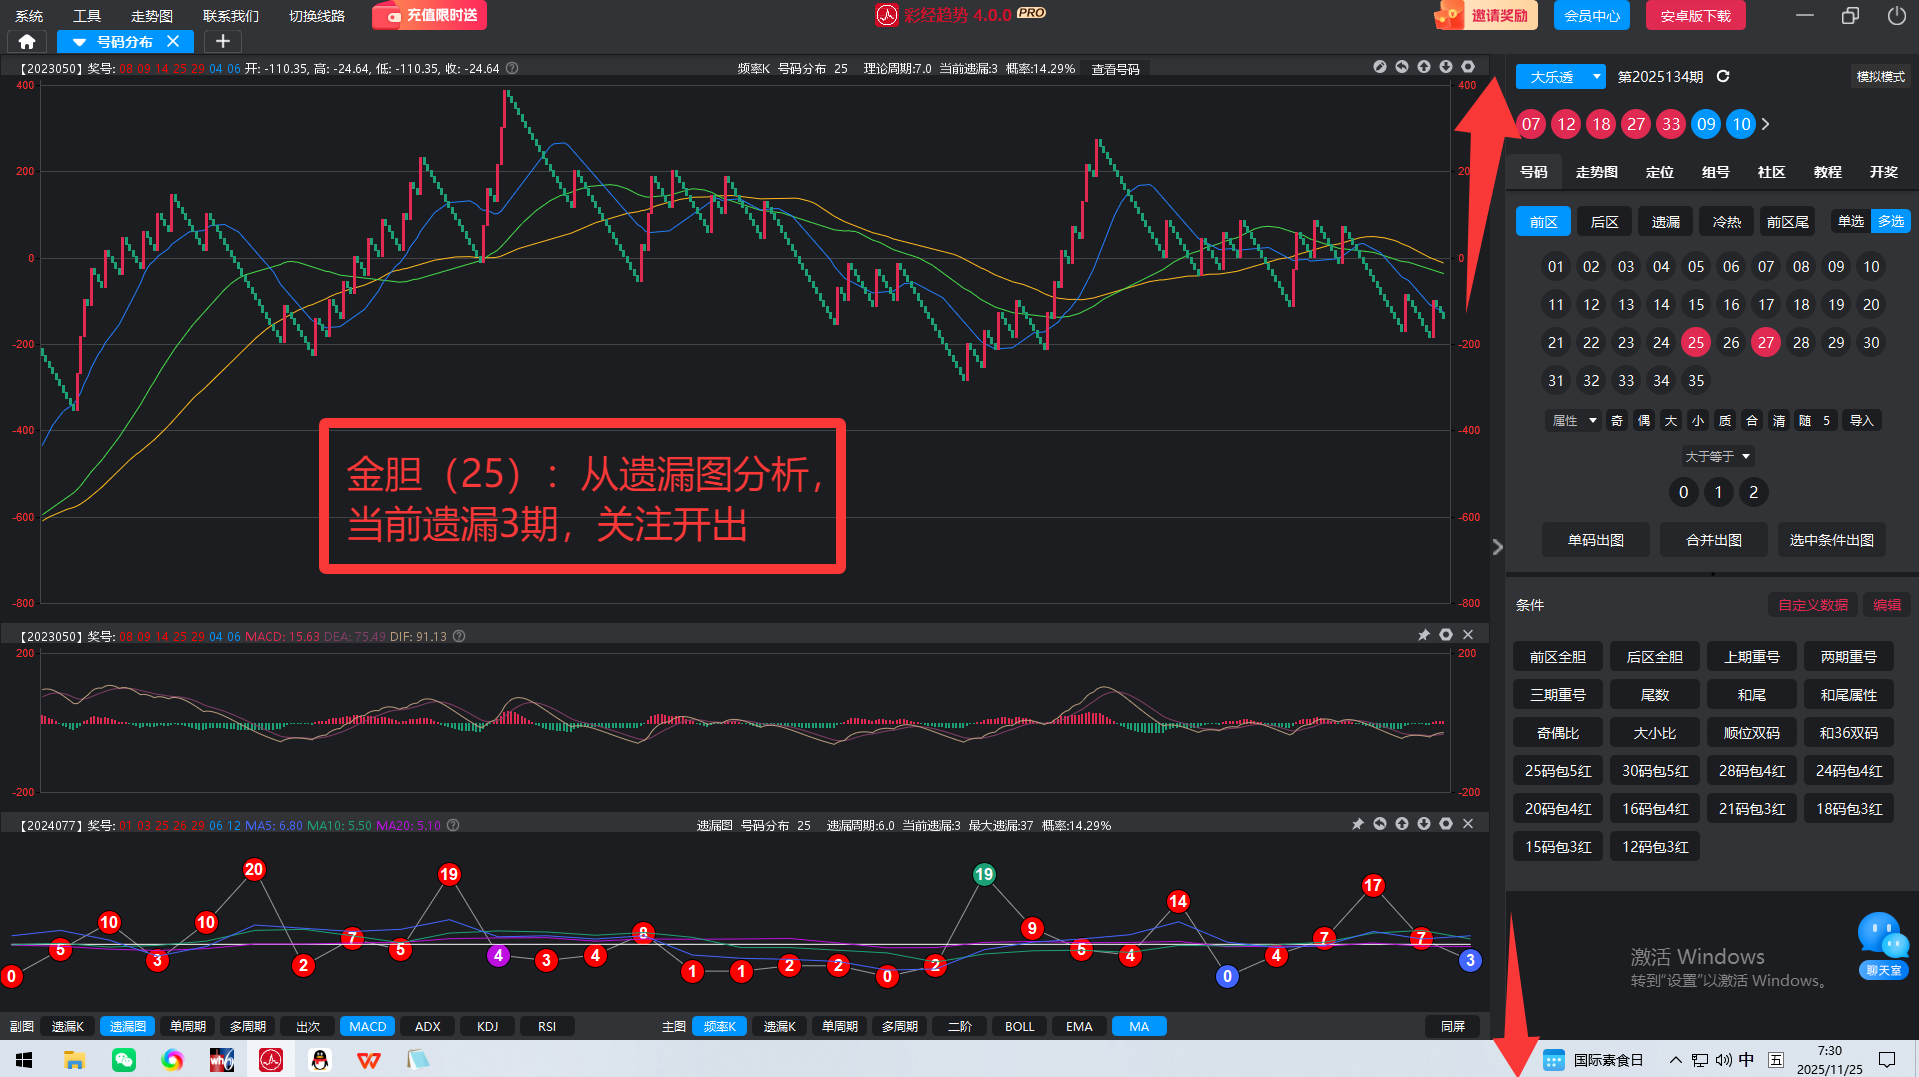Click the pencil draw icon on main chart
Viewport: 1919px width, 1077px height.
(x=1380, y=67)
